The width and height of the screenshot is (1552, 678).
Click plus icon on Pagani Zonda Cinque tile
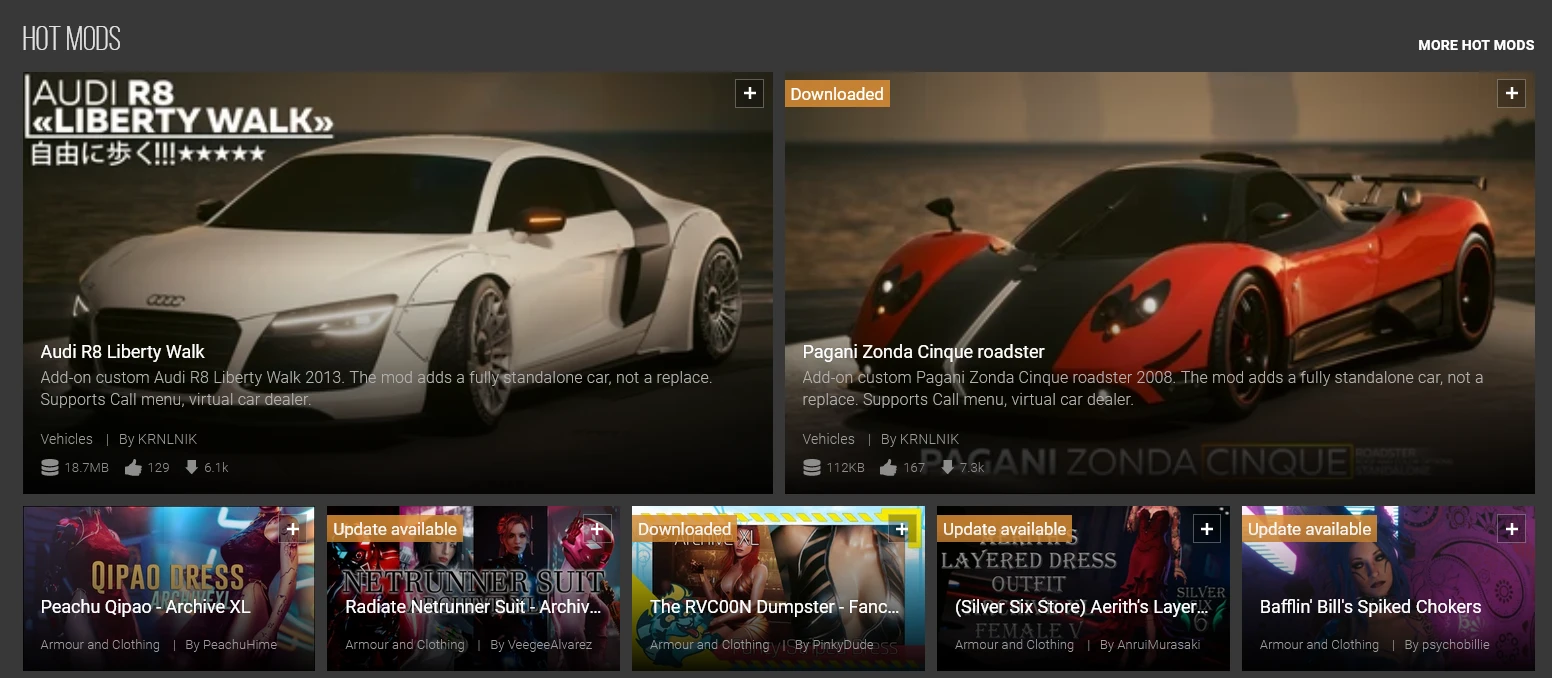[x=1511, y=93]
